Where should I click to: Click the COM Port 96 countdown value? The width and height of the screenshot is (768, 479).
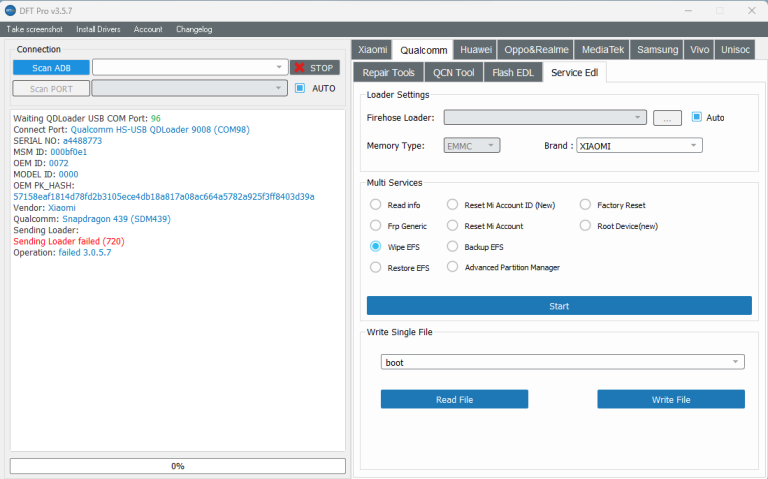pos(156,119)
